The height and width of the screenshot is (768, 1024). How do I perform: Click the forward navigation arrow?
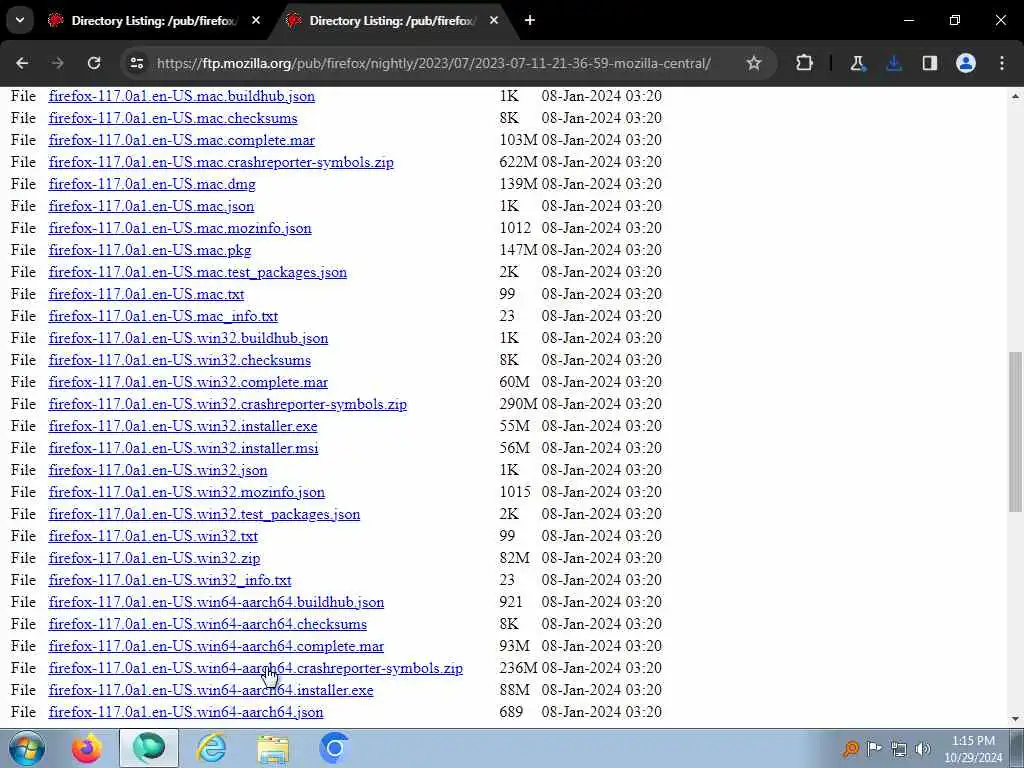pyautogui.click(x=58, y=63)
